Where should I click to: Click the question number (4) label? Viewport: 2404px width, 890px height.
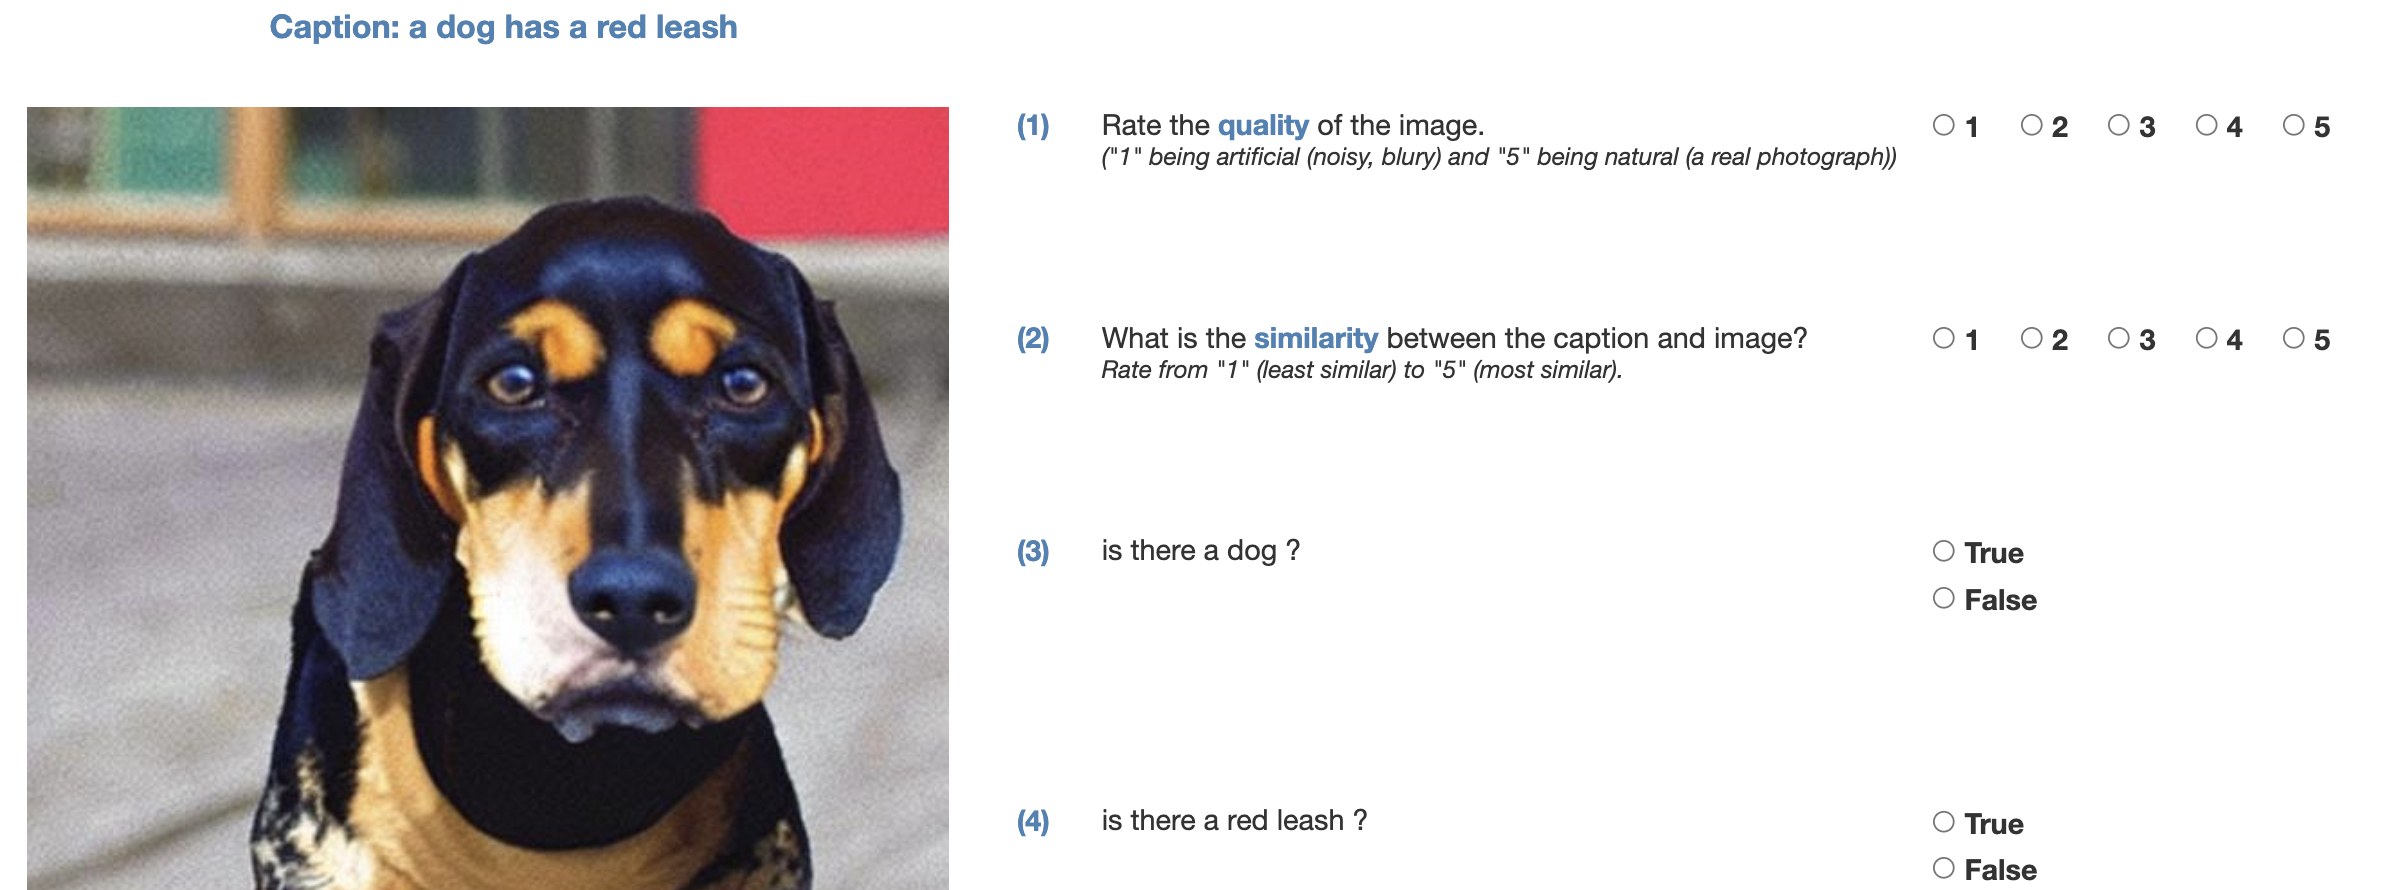coord(1033,821)
